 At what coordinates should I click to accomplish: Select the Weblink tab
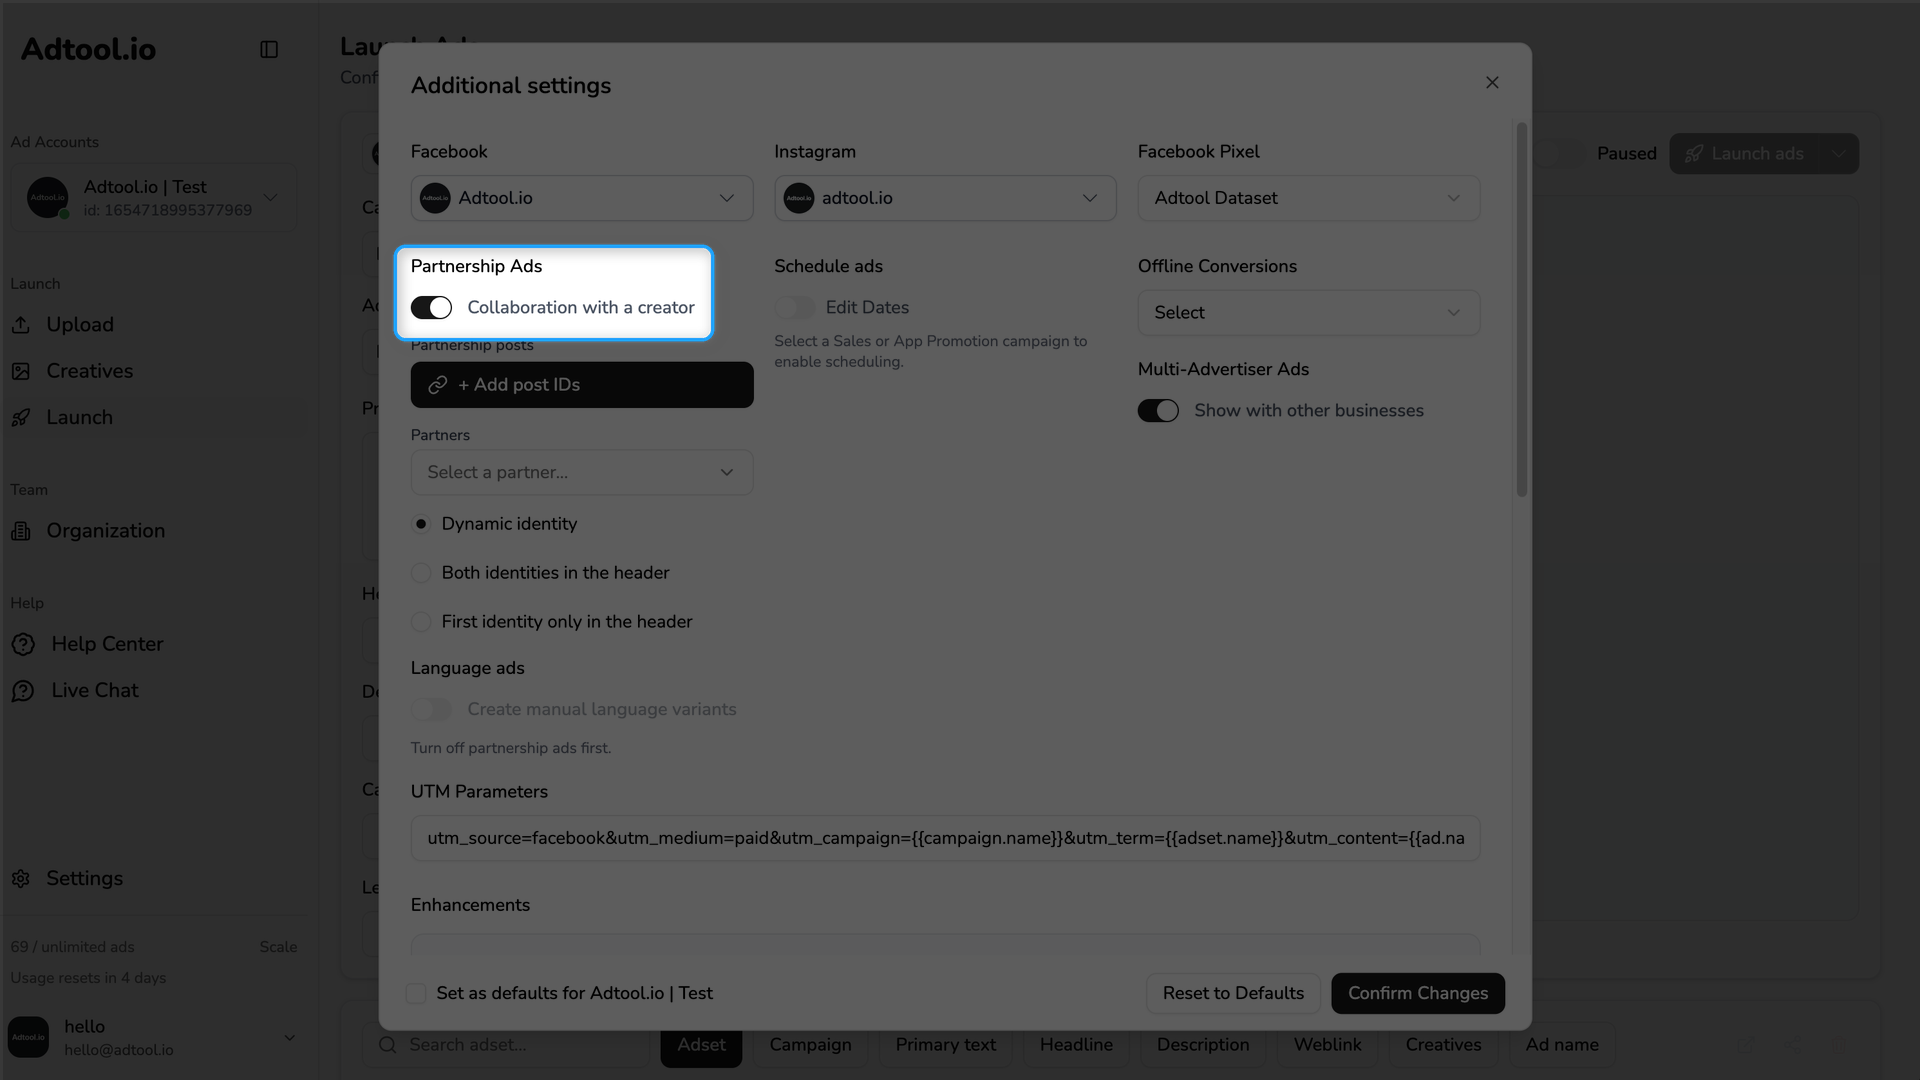[x=1327, y=1045]
